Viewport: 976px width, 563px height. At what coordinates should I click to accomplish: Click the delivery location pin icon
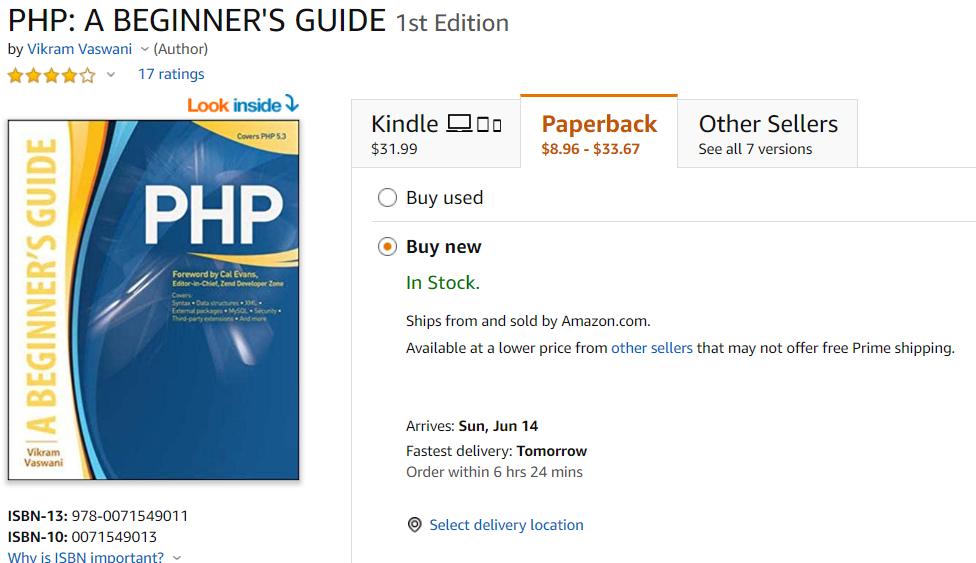coord(415,525)
